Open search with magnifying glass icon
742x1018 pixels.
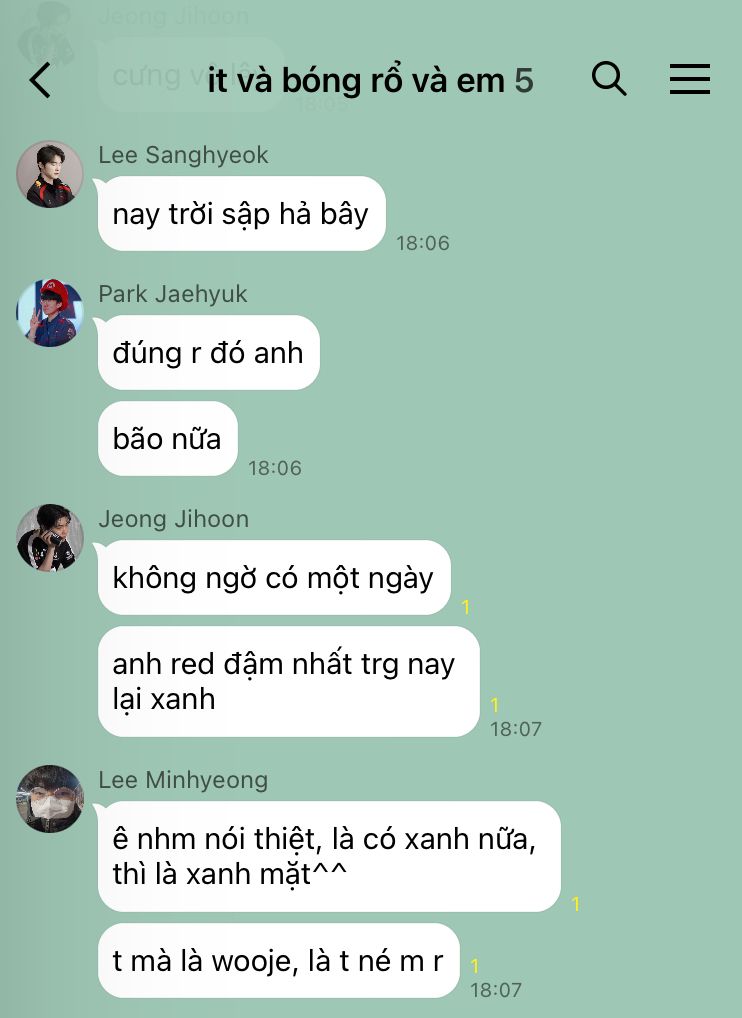point(609,79)
